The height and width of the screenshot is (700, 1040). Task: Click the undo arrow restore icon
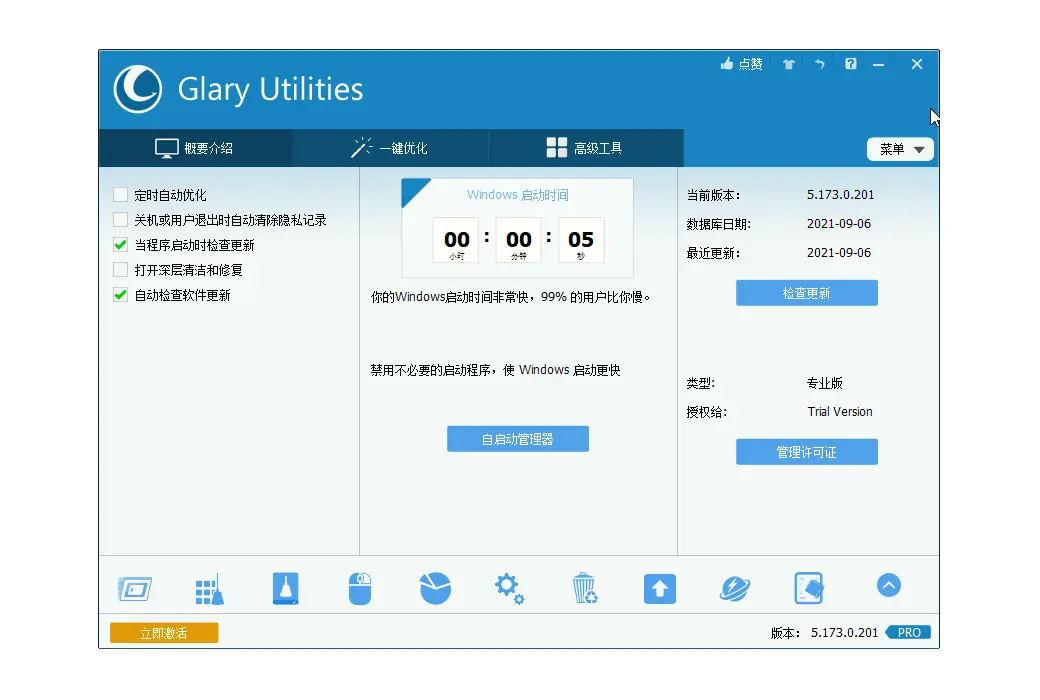click(820, 64)
